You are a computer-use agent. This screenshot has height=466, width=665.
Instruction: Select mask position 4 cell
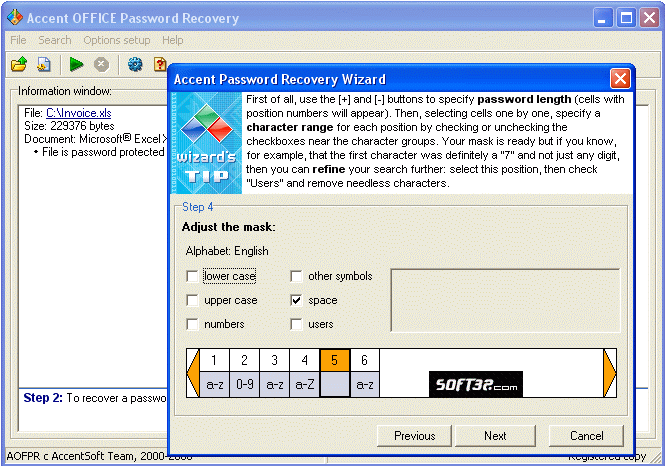point(305,360)
